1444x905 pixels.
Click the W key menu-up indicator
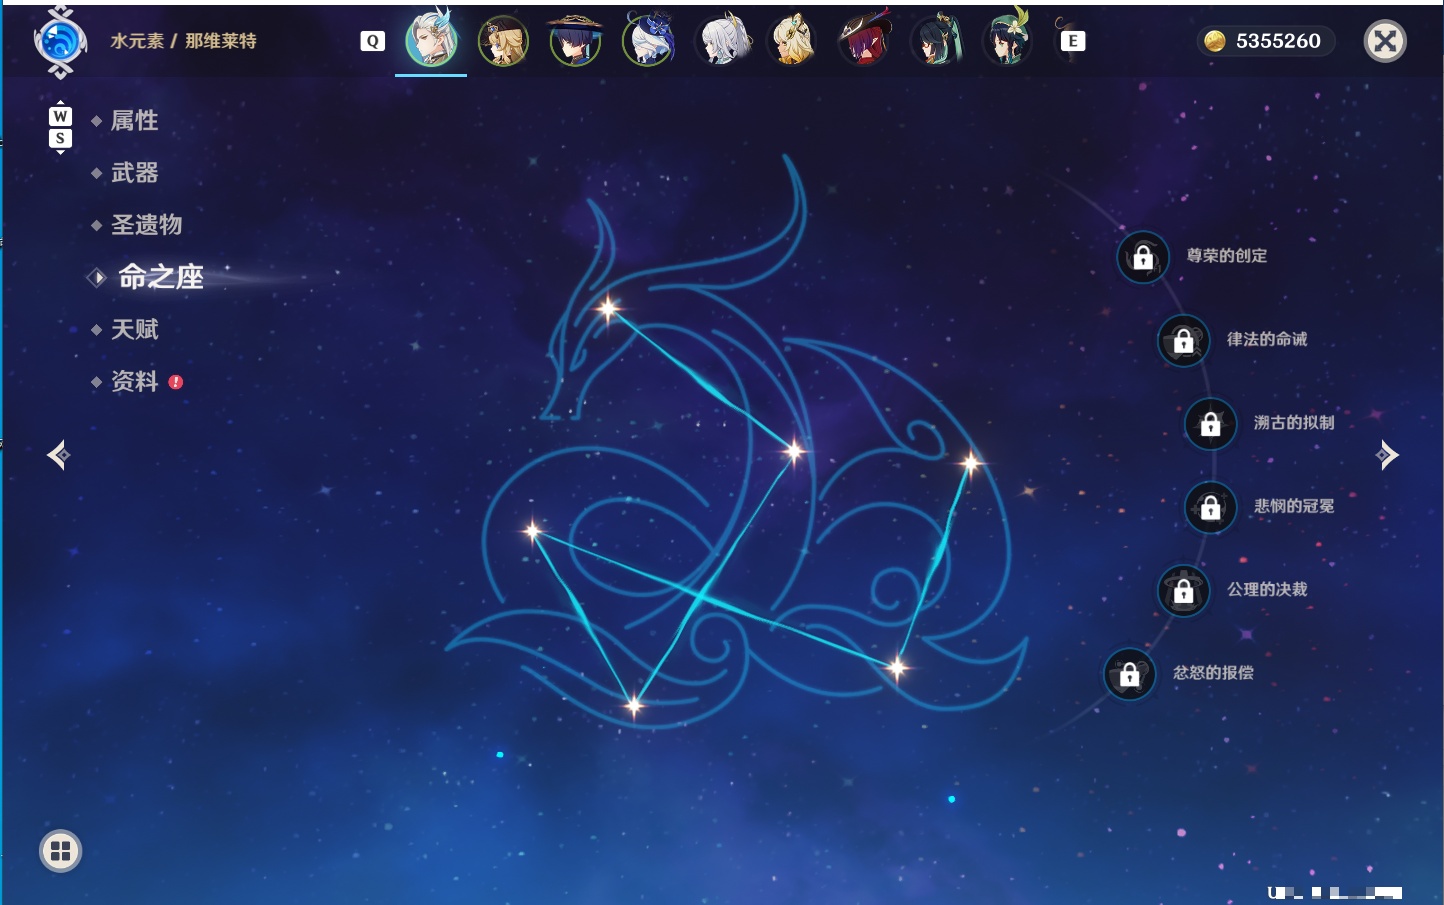pos(60,116)
